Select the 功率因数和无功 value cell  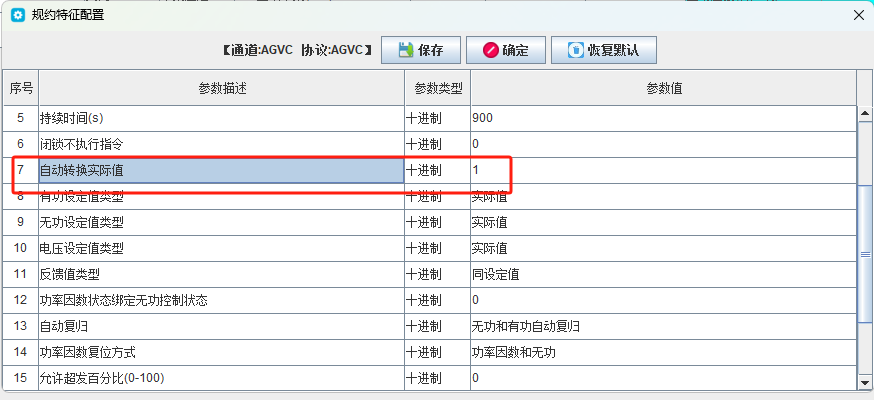pos(663,352)
